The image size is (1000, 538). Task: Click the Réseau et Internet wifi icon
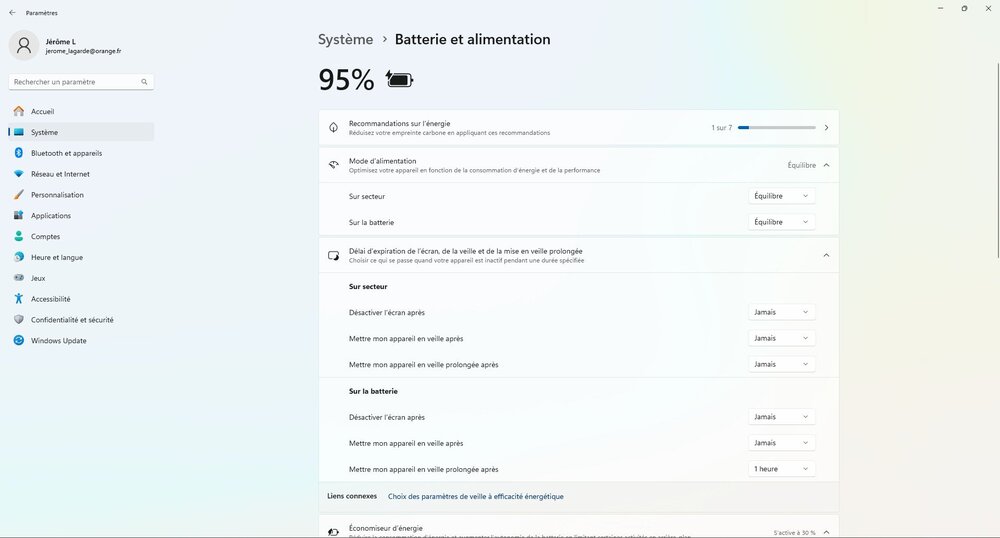[18, 174]
